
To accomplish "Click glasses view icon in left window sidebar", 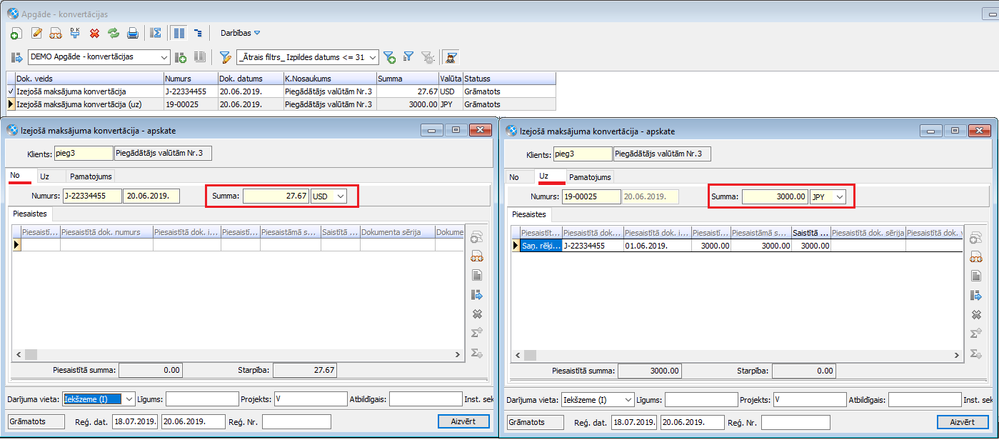I will 476,257.
